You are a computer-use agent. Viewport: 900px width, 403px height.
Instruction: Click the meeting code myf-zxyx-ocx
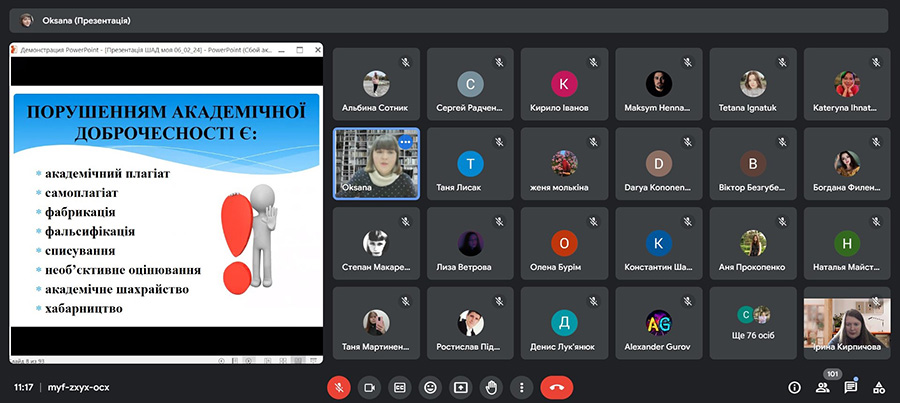[x=78, y=387]
